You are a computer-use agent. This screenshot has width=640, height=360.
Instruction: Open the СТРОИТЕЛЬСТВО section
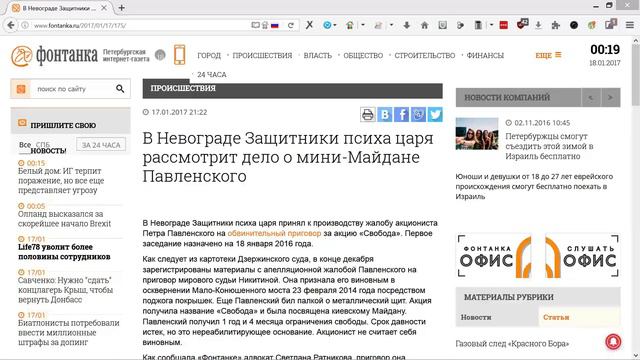[424, 56]
